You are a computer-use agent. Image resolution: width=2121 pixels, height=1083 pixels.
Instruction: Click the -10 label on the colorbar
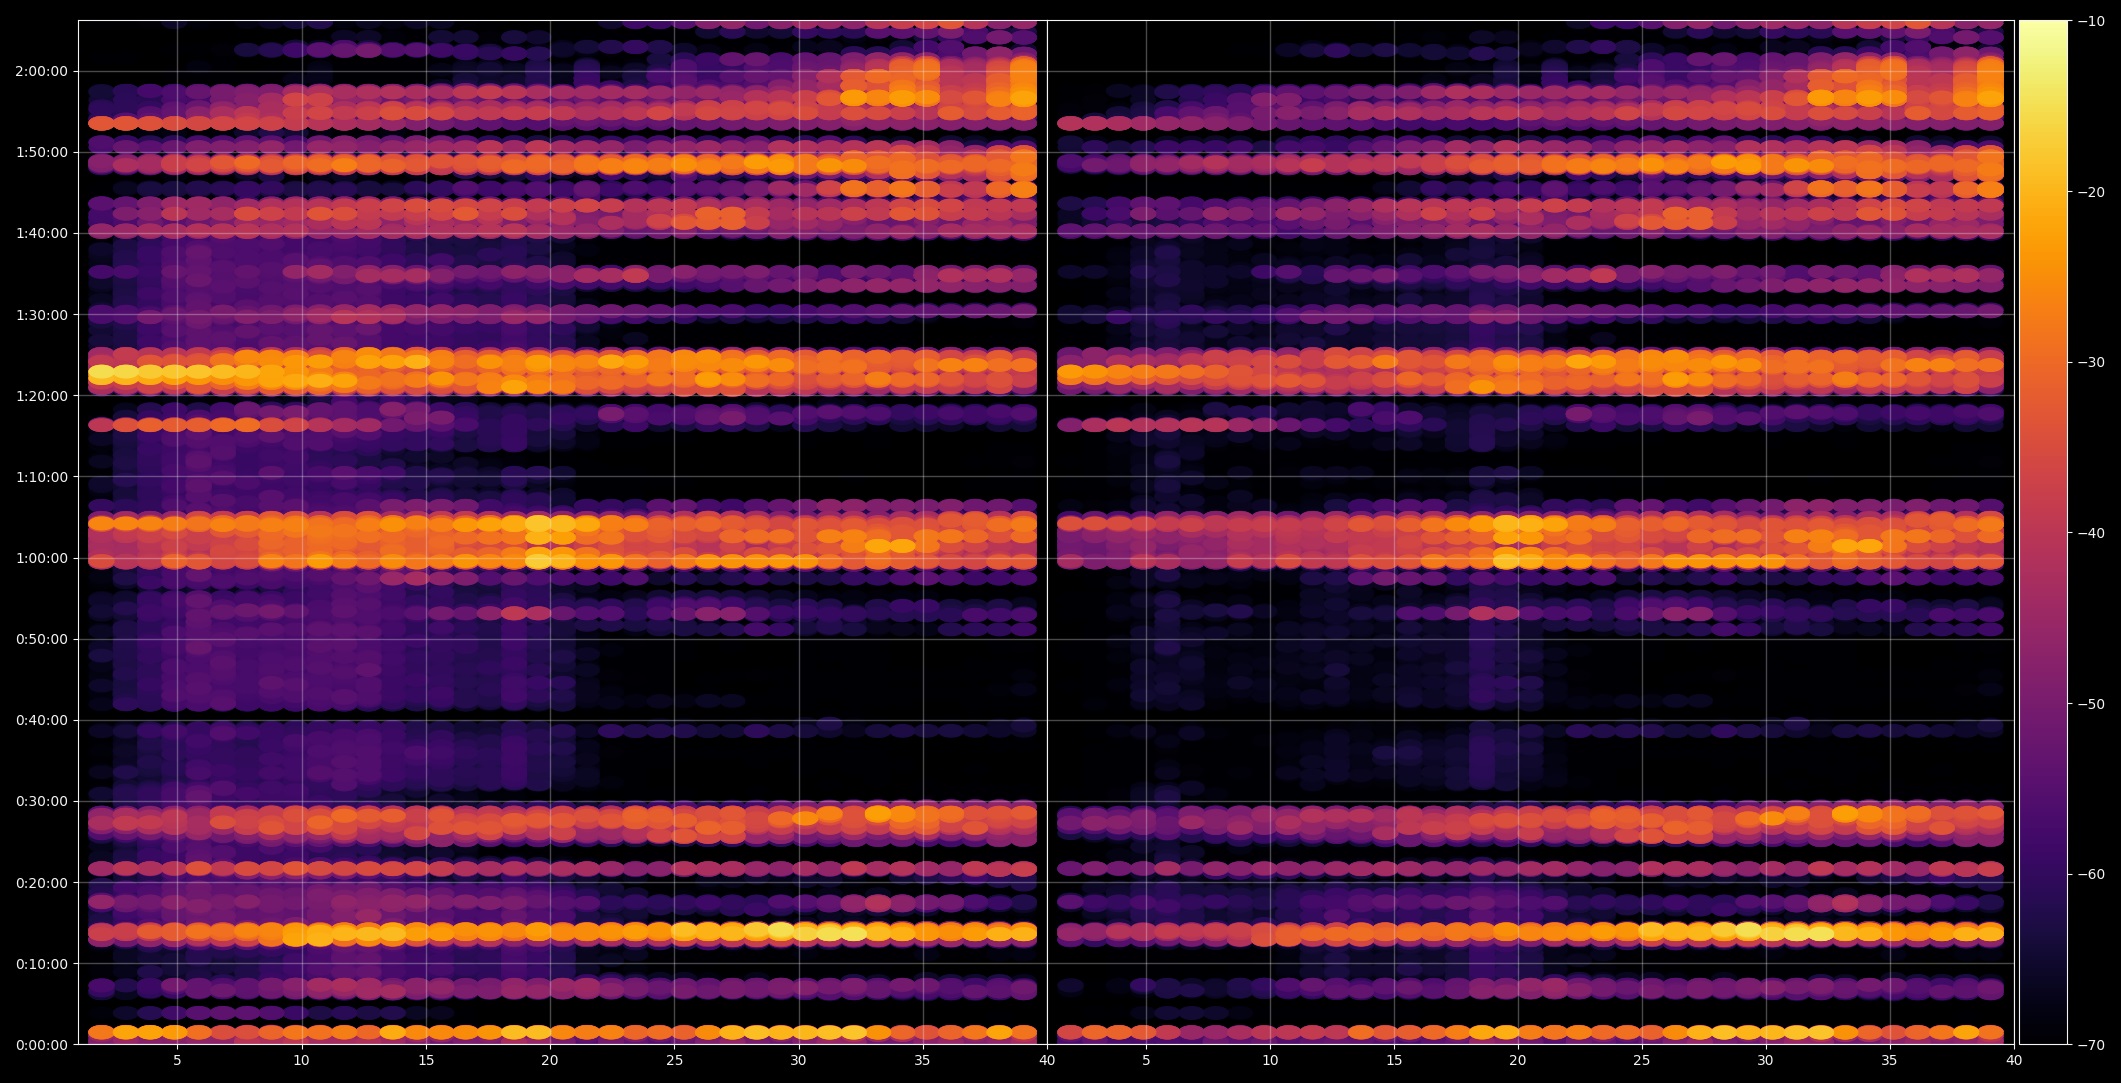tap(2091, 21)
